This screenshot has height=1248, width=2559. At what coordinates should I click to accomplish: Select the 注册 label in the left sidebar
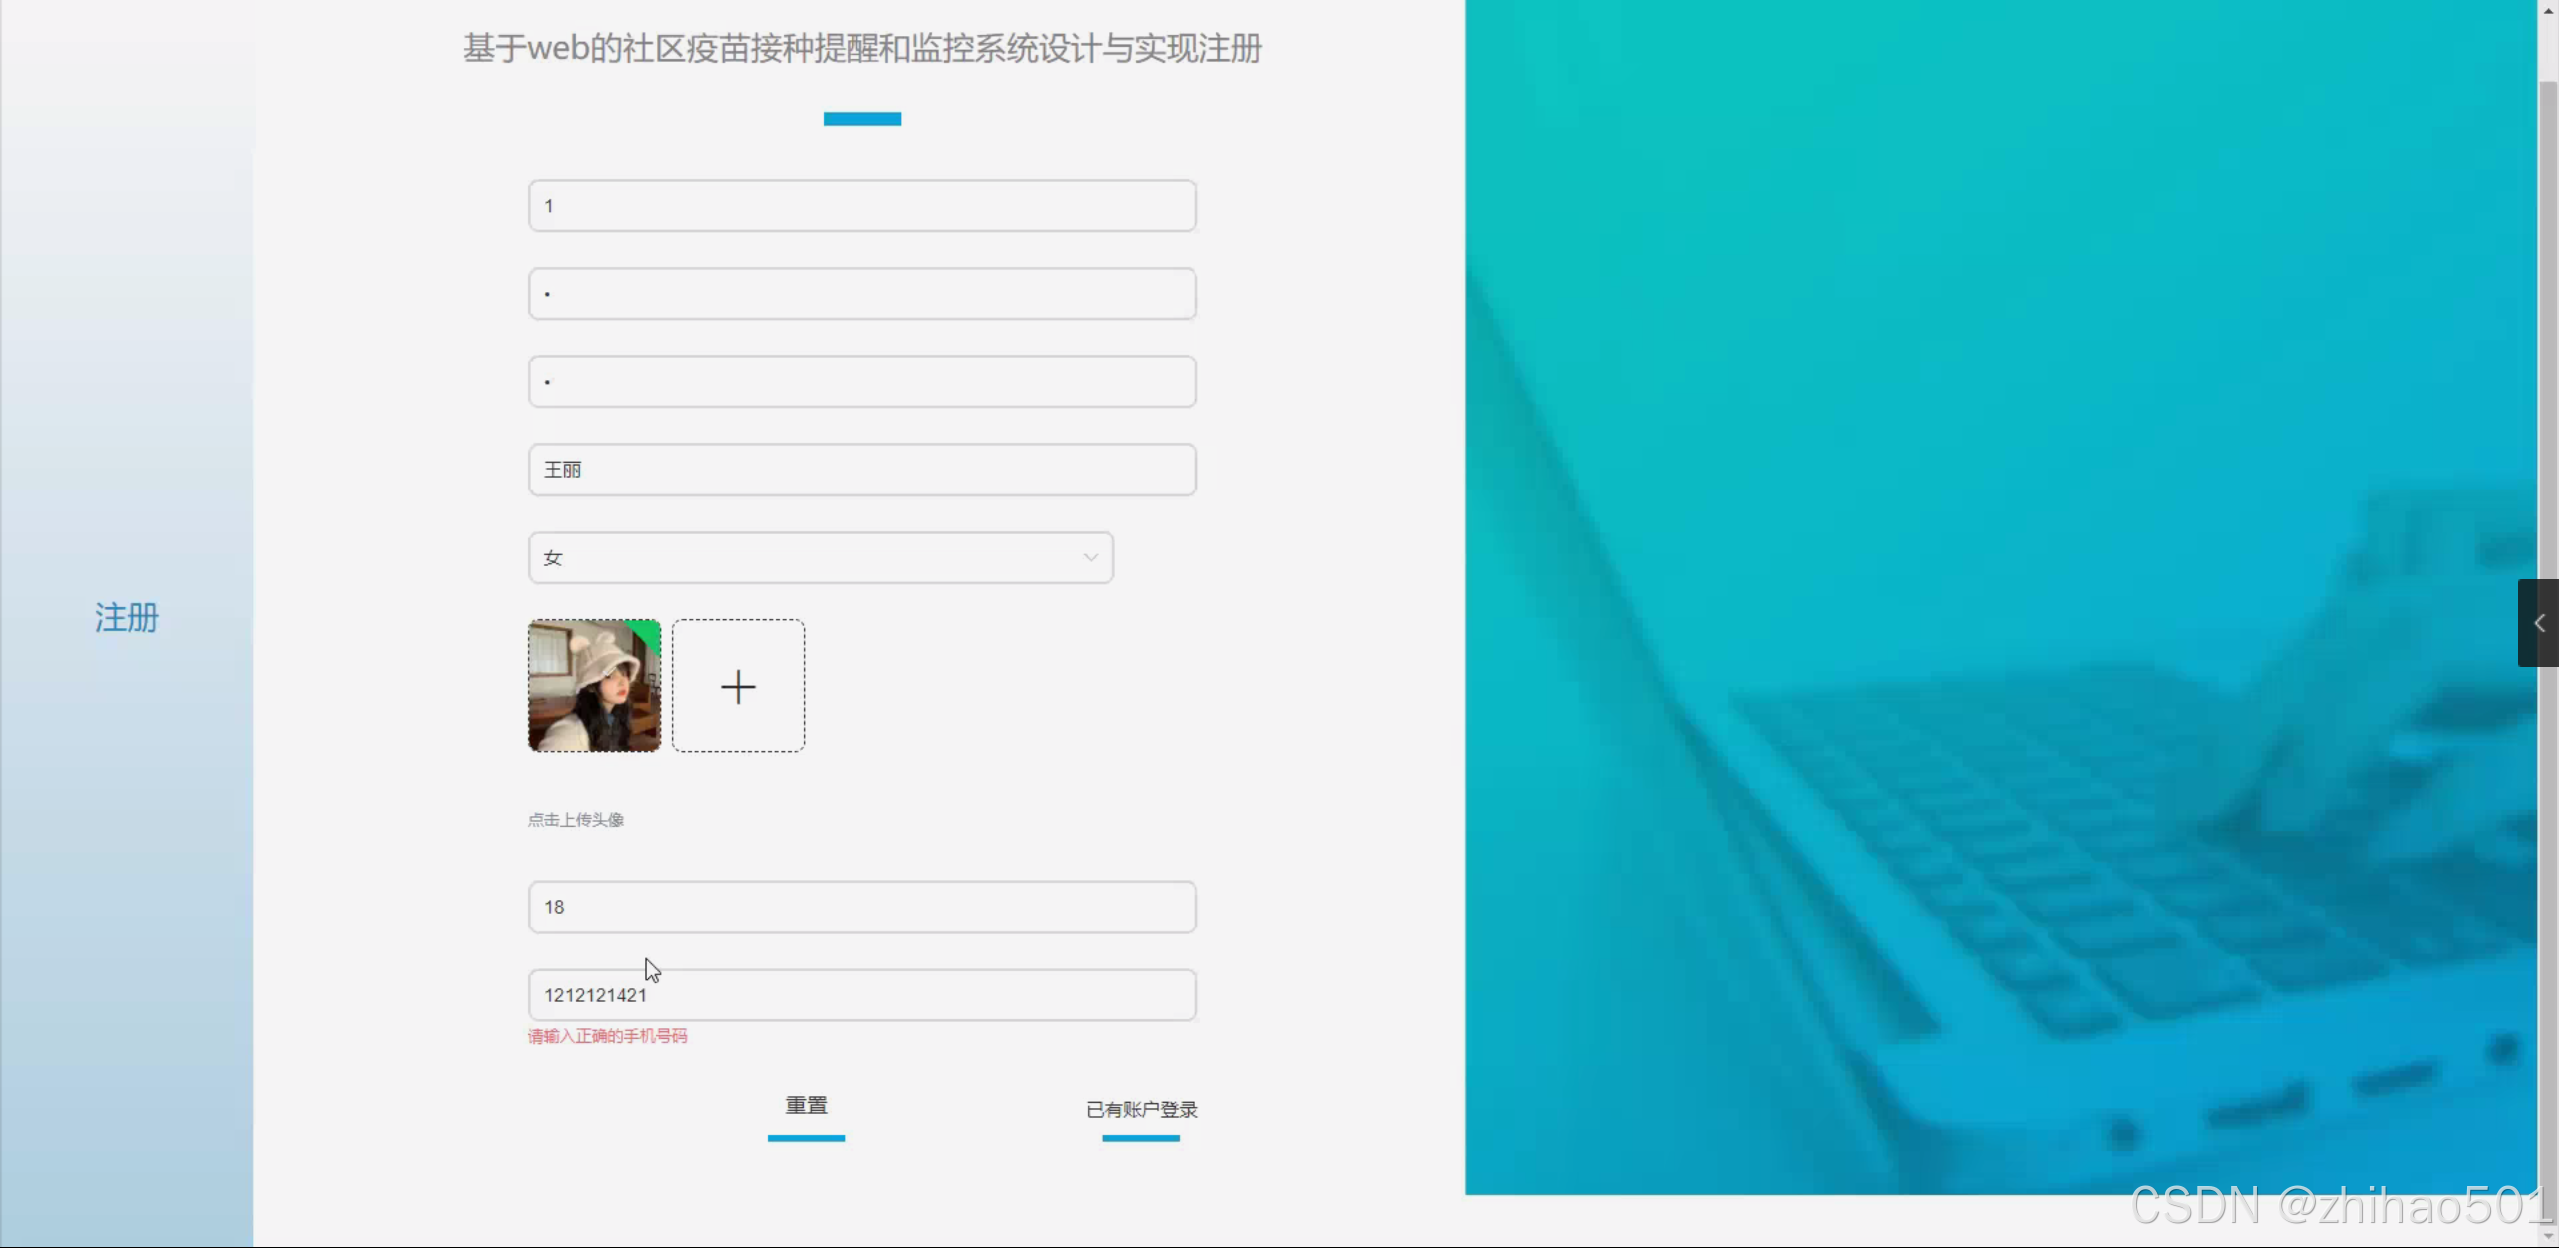pyautogui.click(x=126, y=618)
